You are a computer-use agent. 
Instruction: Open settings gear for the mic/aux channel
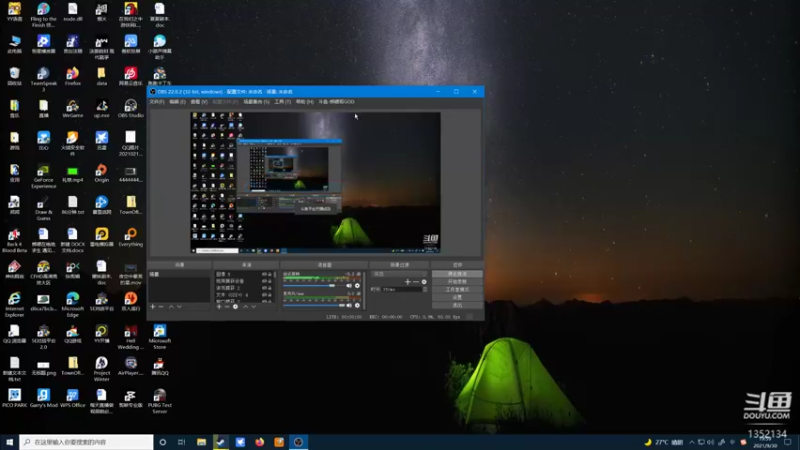click(x=357, y=305)
